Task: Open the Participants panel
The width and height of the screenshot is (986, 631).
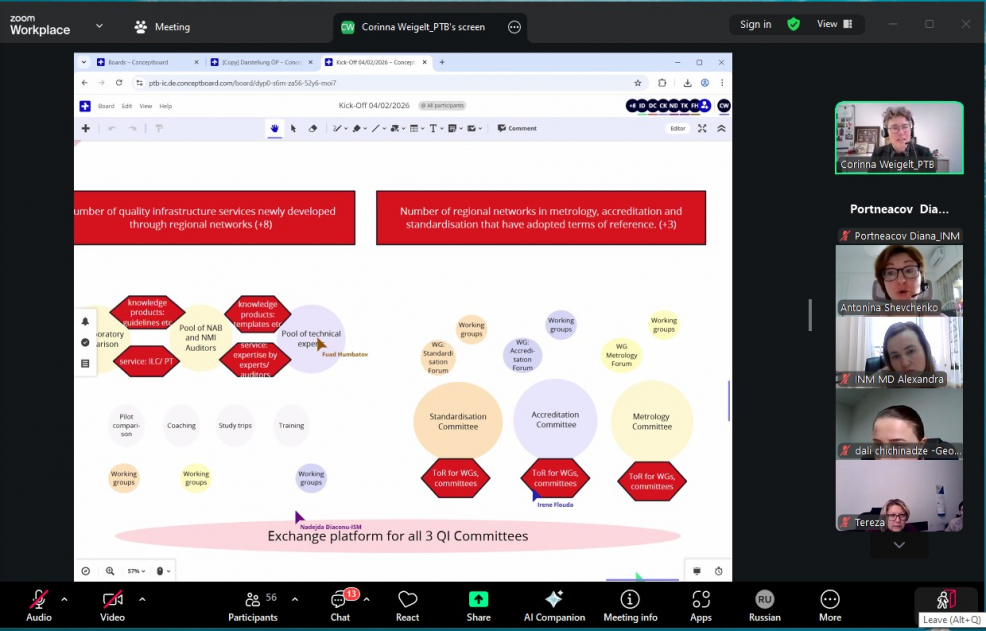Action: 253,603
